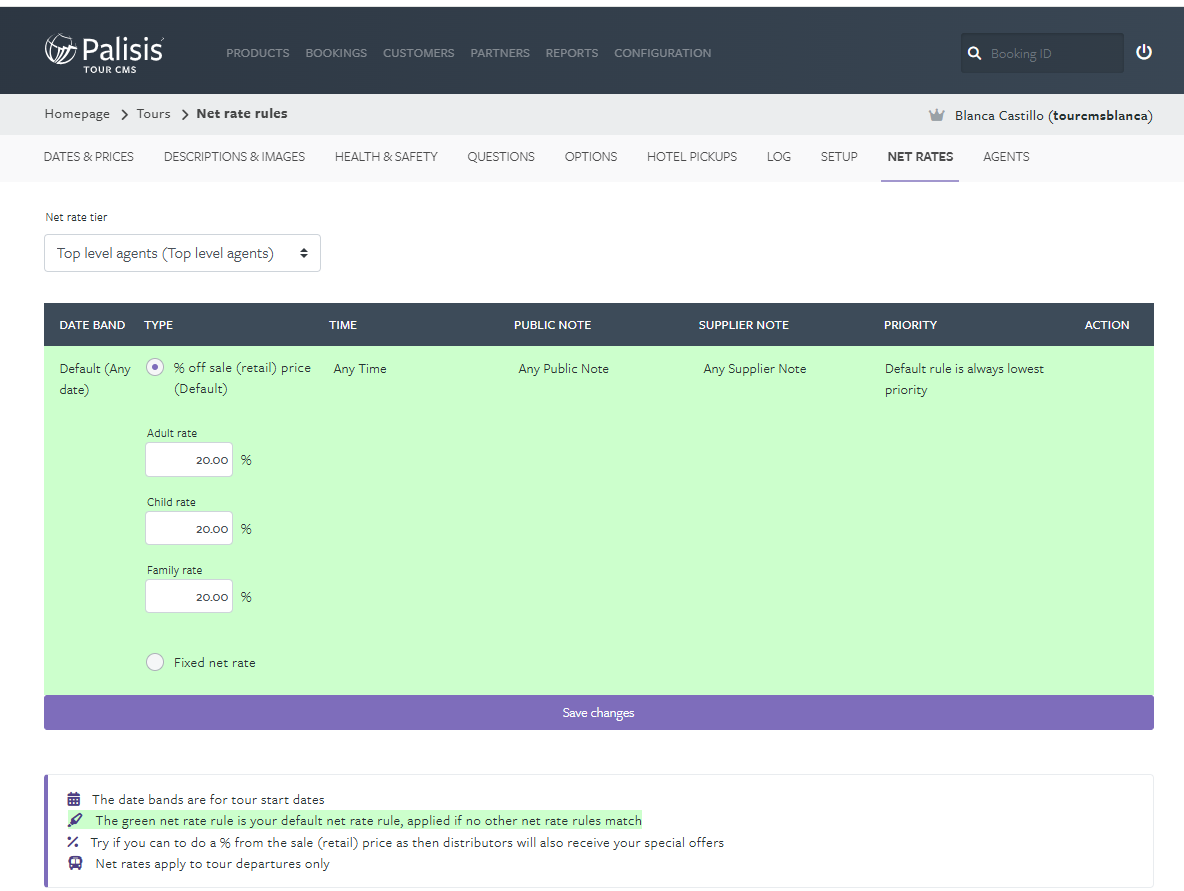Click the Any Public Note cell
The height and width of the screenshot is (891, 1184).
(563, 368)
